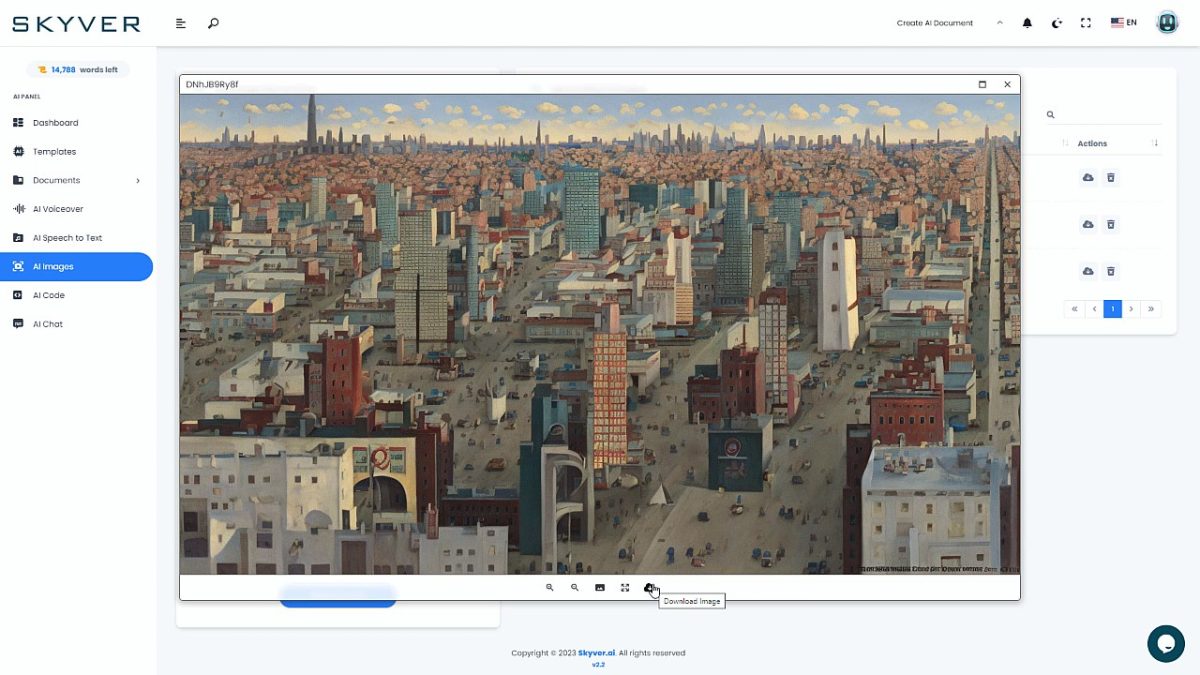
Task: Click the leftmost magnifier icon in viewer toolbar
Action: click(x=550, y=588)
